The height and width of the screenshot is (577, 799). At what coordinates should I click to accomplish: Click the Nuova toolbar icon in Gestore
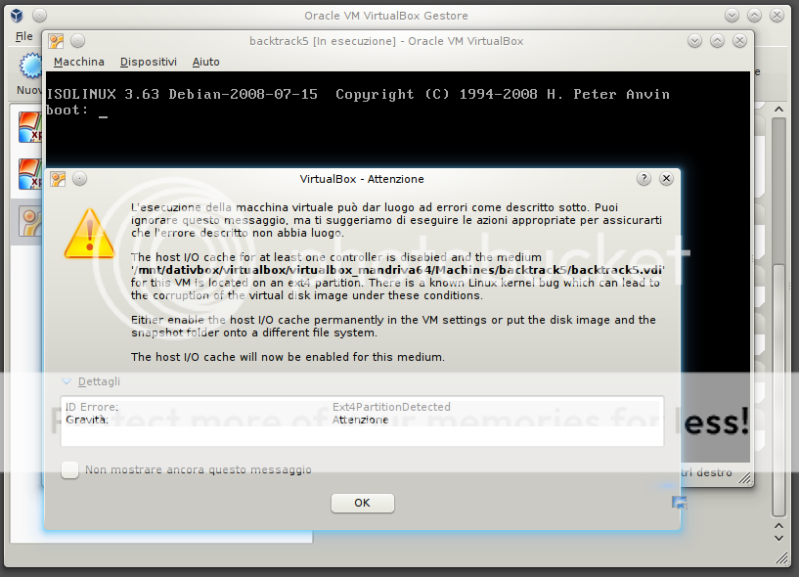click(30, 67)
